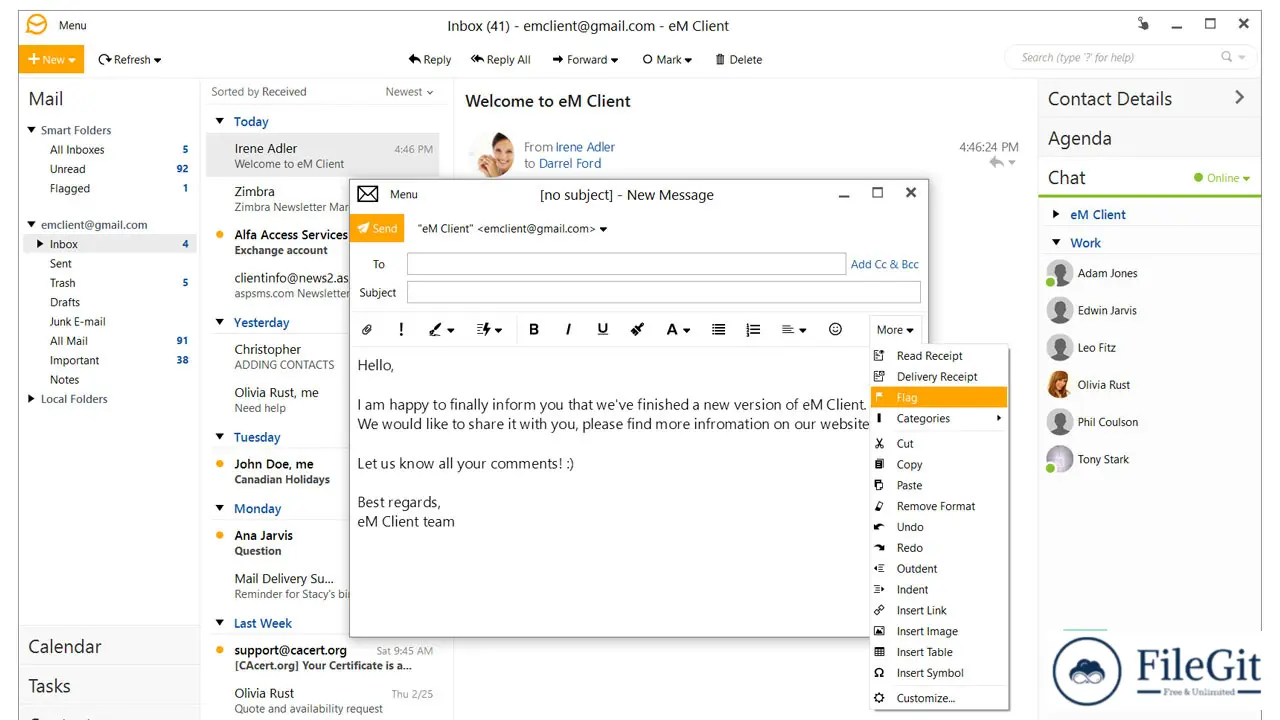Open the font color dropdown
This screenshot has width=1280, height=720.
pyautogui.click(x=678, y=329)
